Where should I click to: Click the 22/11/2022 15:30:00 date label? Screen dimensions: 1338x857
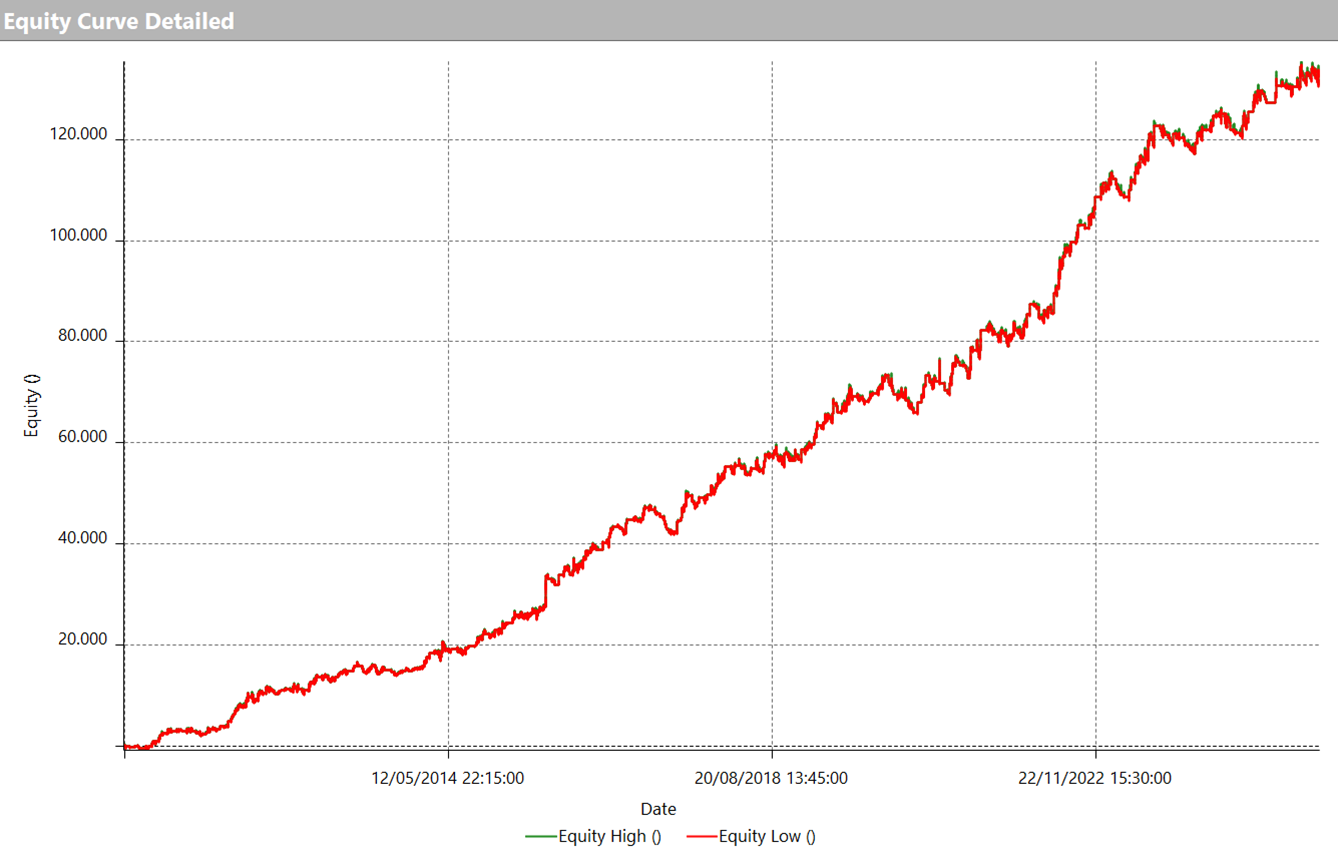tap(1095, 778)
